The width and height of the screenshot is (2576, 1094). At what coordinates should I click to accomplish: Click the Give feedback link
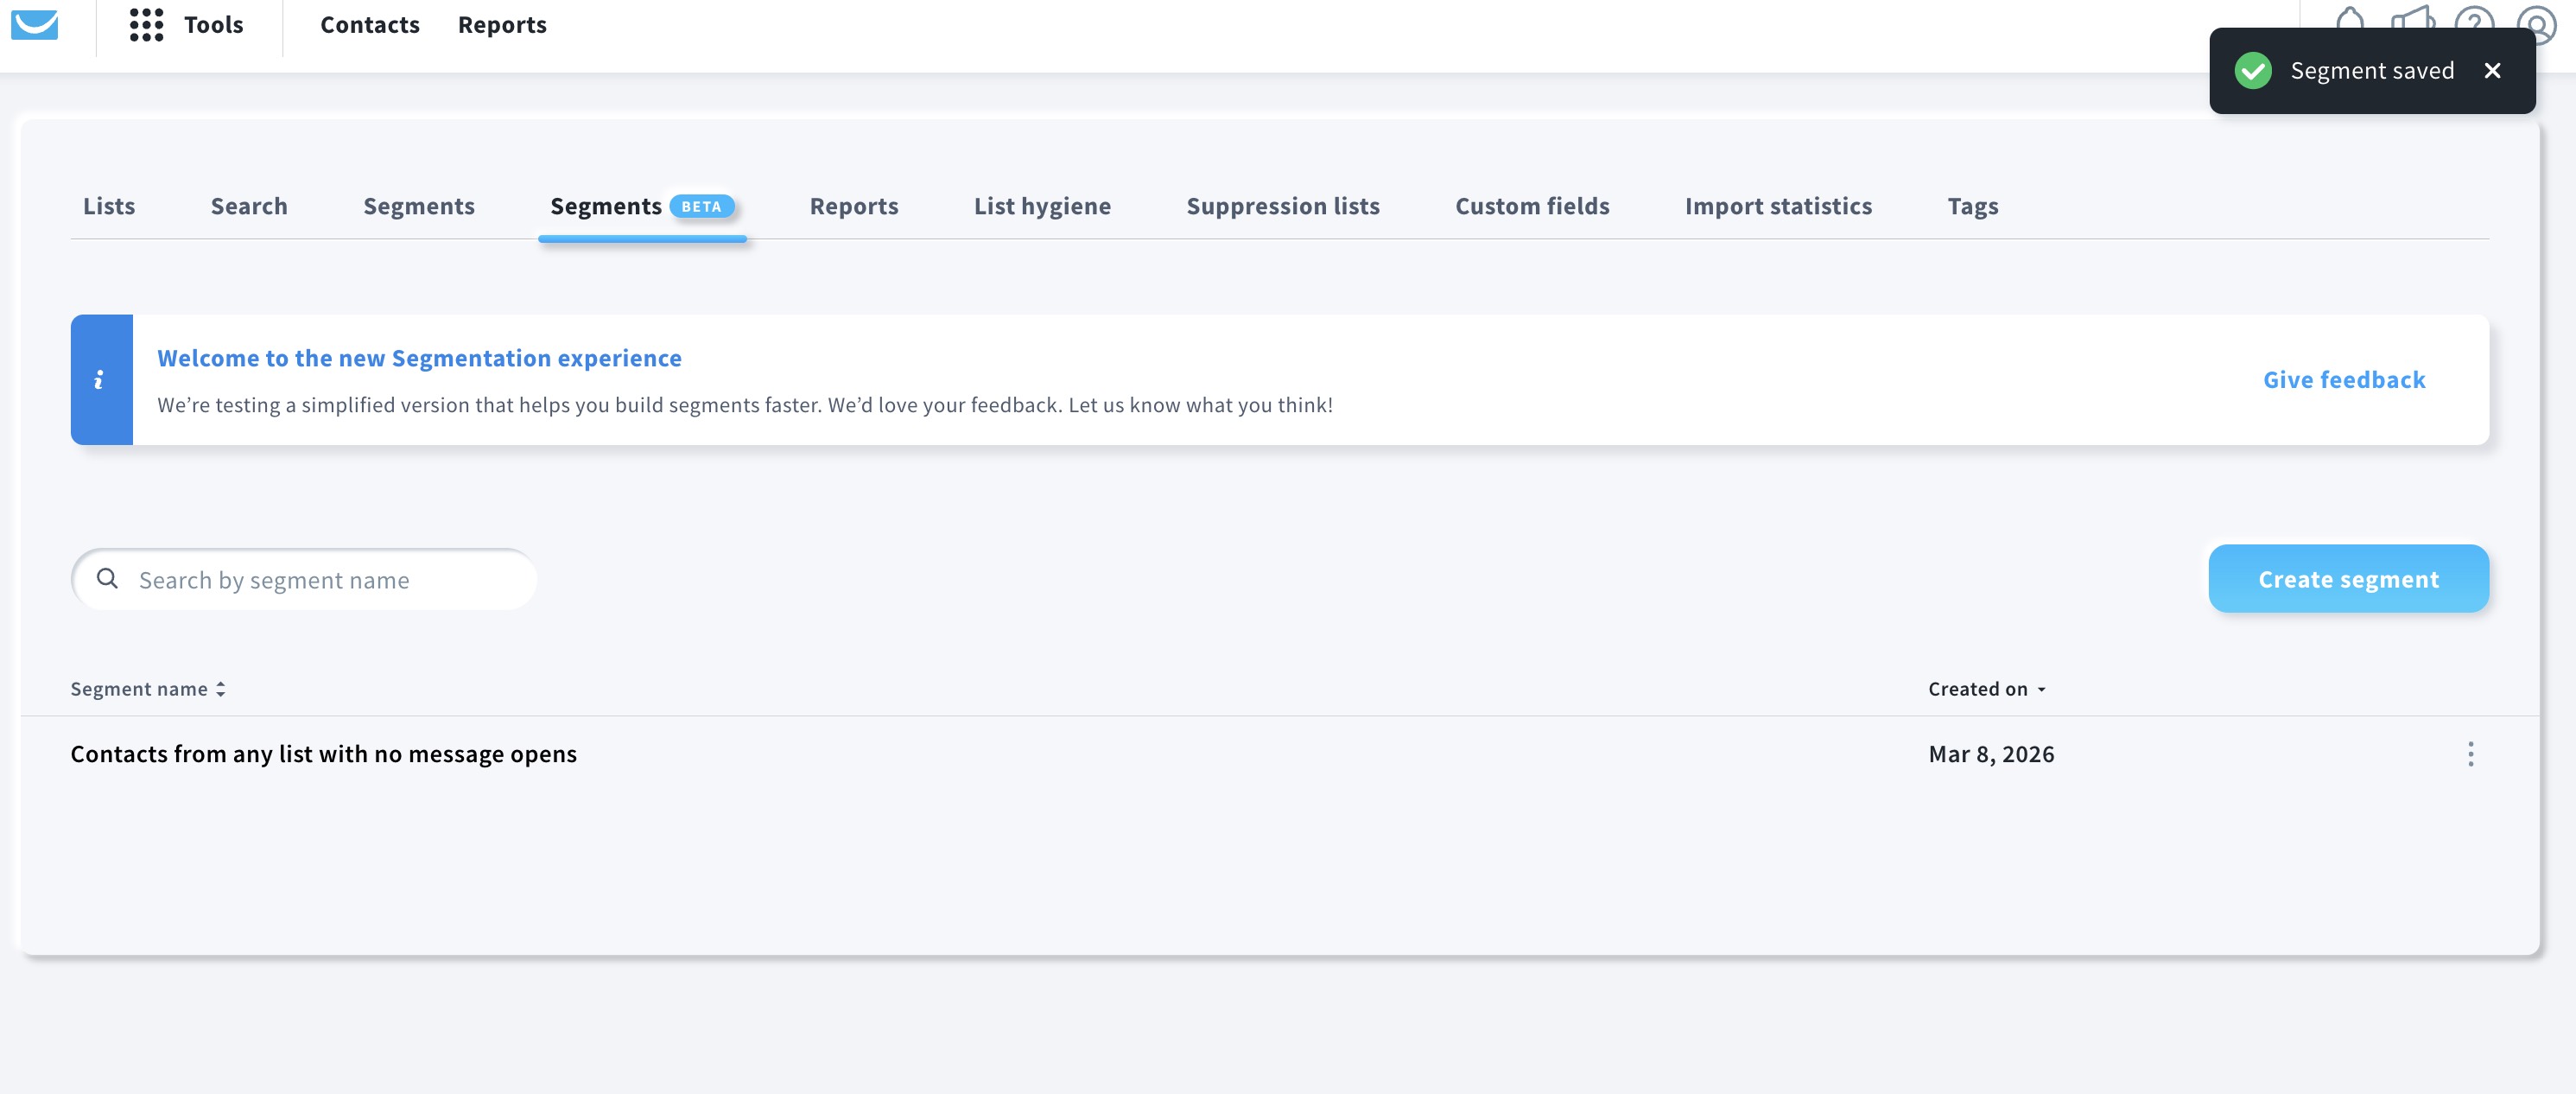[2344, 380]
